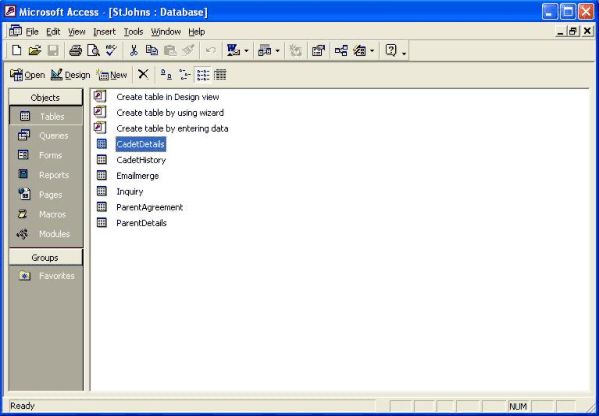Click 'Create table by entering data'
The image size is (599, 416).
(172, 129)
